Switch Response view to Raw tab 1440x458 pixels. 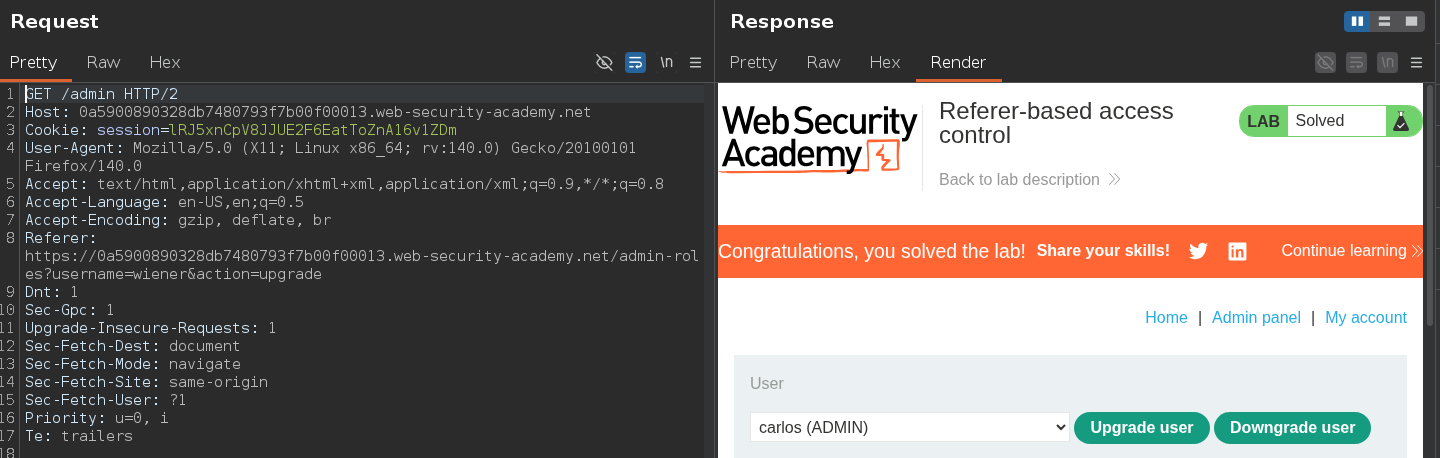click(x=823, y=62)
